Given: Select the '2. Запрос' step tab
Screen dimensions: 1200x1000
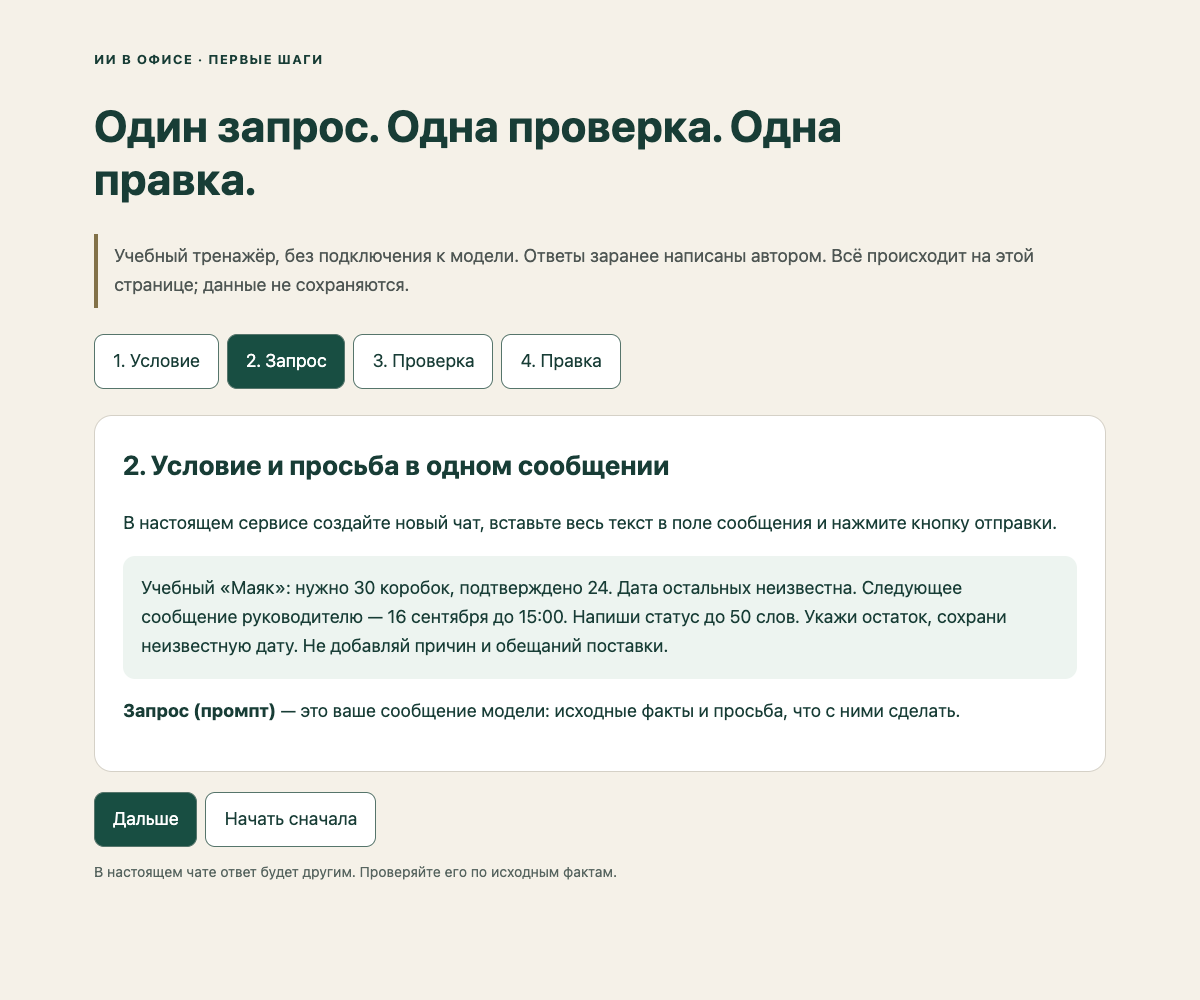Looking at the screenshot, I should coord(286,361).
